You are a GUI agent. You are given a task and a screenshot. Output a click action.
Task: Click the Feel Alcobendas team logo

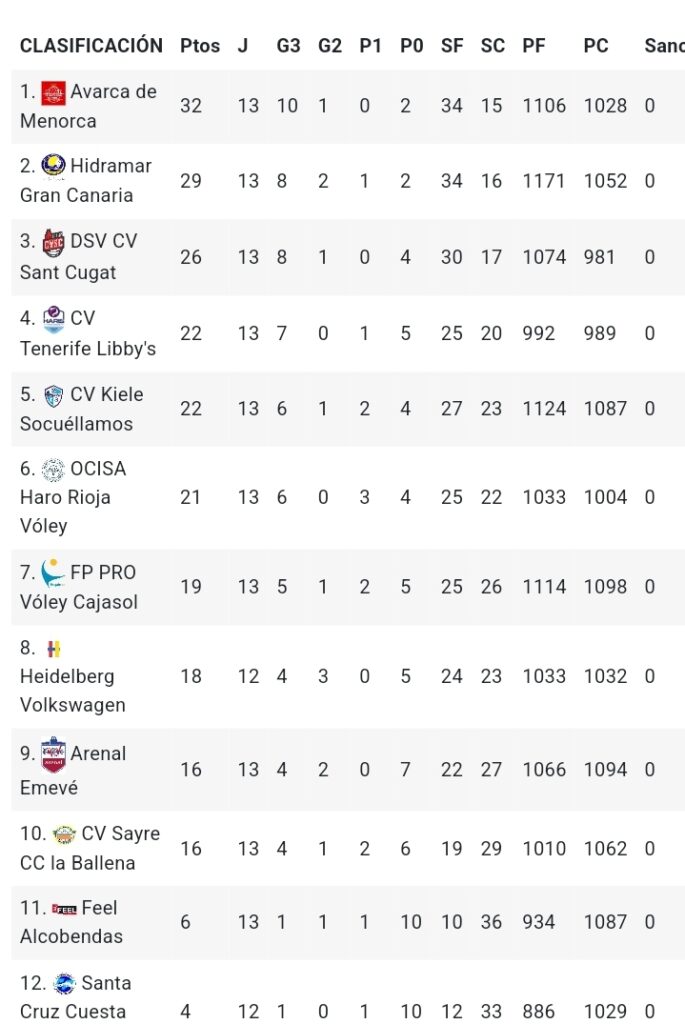coord(64,908)
